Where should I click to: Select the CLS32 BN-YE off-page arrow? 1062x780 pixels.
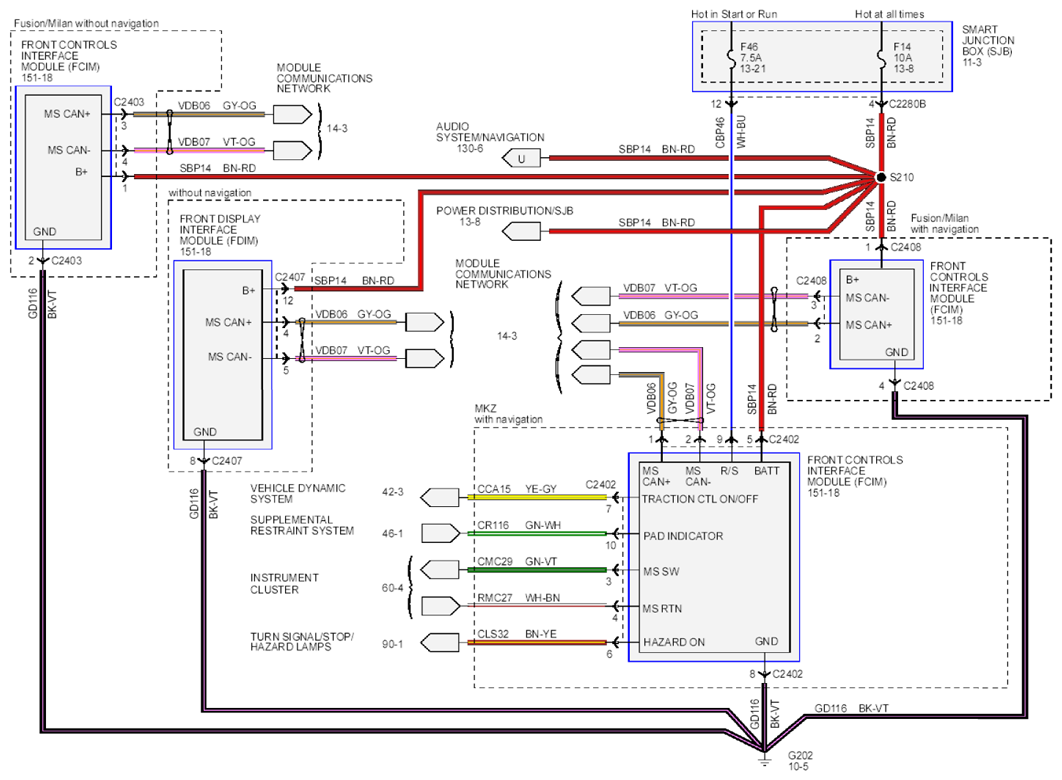pyautogui.click(x=440, y=643)
